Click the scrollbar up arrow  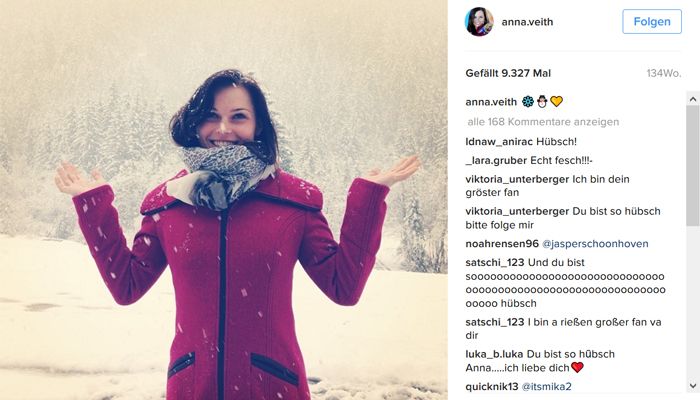coord(693,99)
